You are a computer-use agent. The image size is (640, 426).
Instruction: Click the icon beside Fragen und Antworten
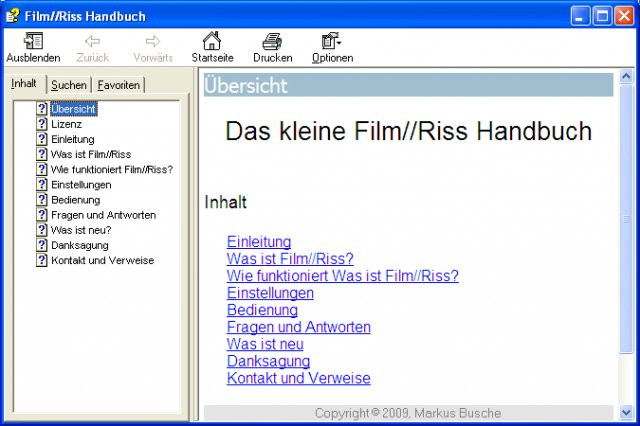[x=42, y=215]
